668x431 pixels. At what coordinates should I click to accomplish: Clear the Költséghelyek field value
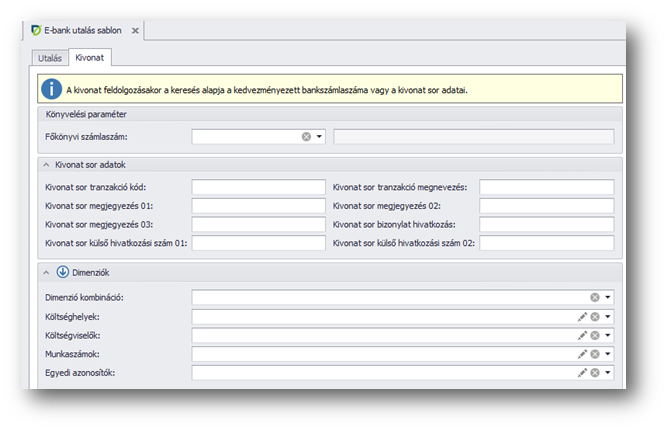[594, 316]
